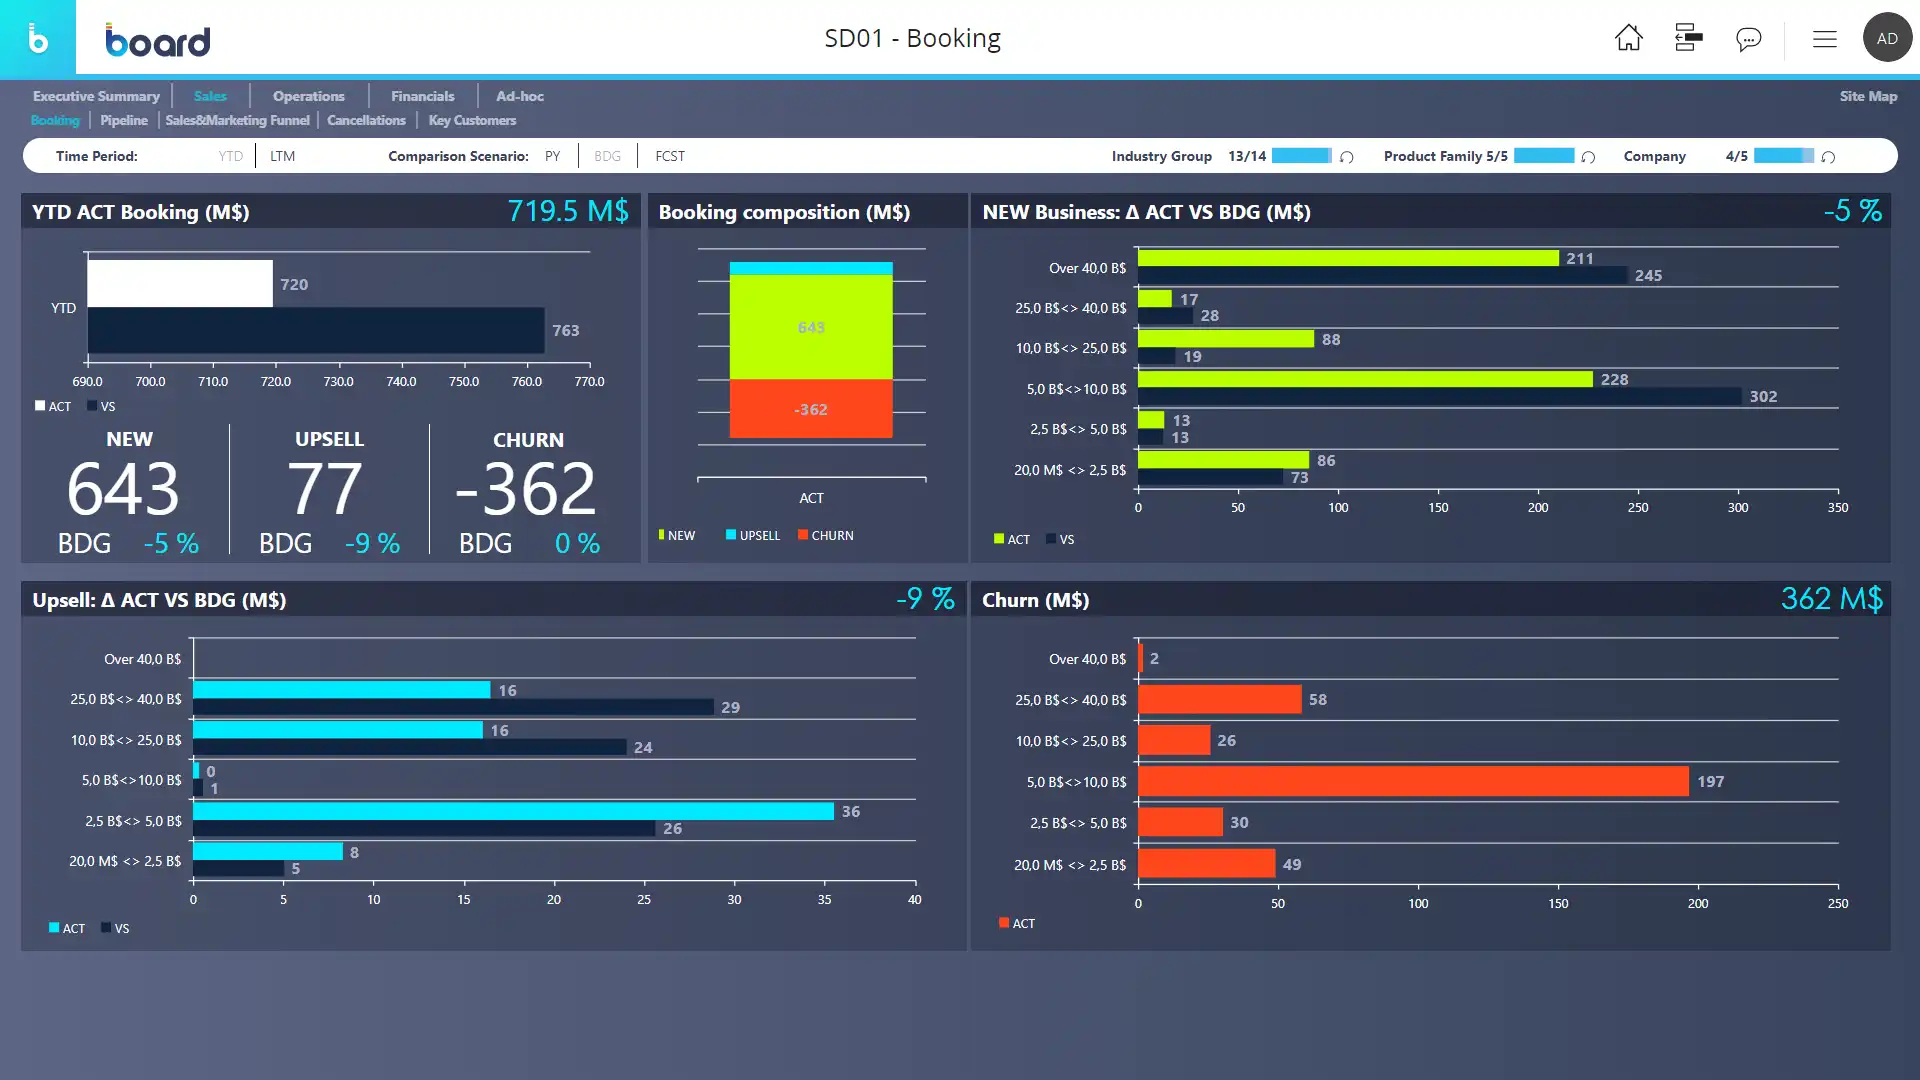Click NEW Business 302 dark bar

tap(1440, 397)
